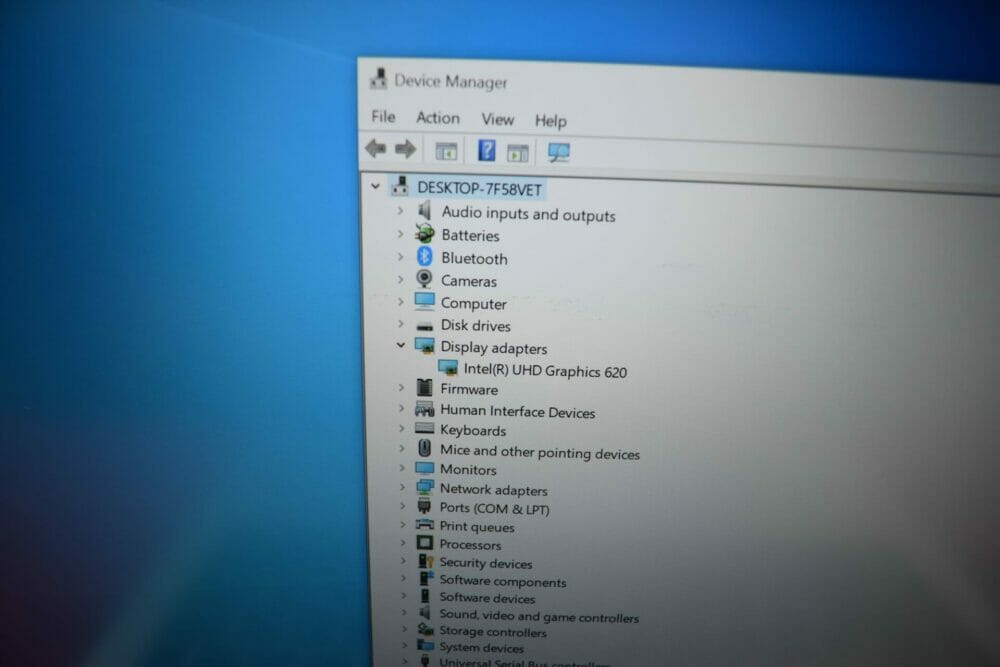The width and height of the screenshot is (1000, 667).
Task: Expand the arrow next to Audio inputs and outputs
Action: click(x=401, y=210)
